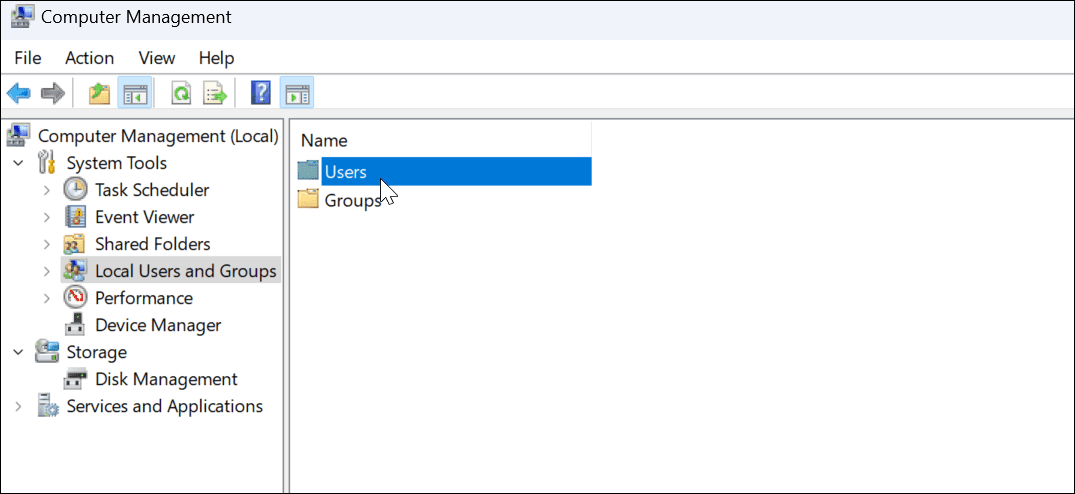Select Disk Management in the tree
The width and height of the screenshot is (1075, 494).
coord(167,379)
